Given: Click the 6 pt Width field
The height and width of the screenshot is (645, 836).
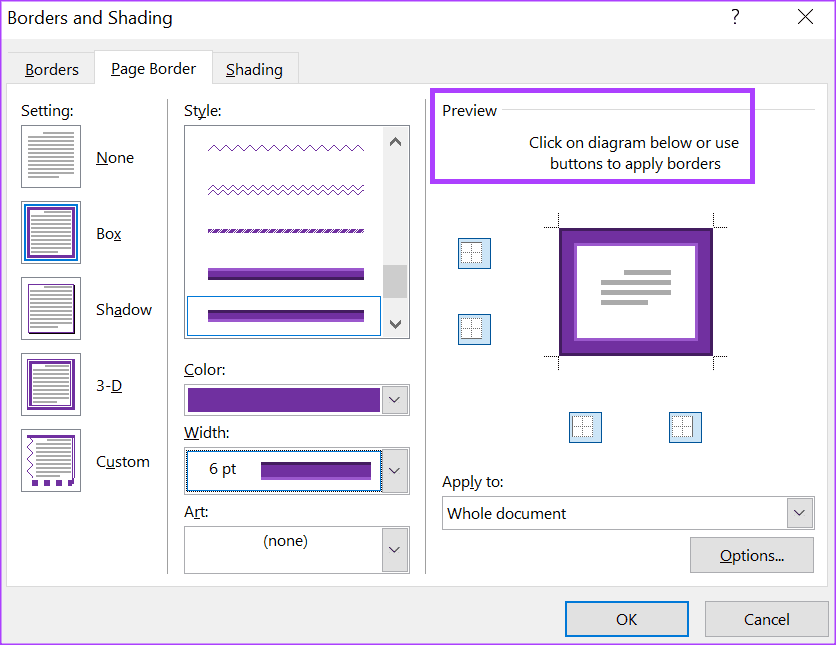Looking at the screenshot, I should point(284,471).
